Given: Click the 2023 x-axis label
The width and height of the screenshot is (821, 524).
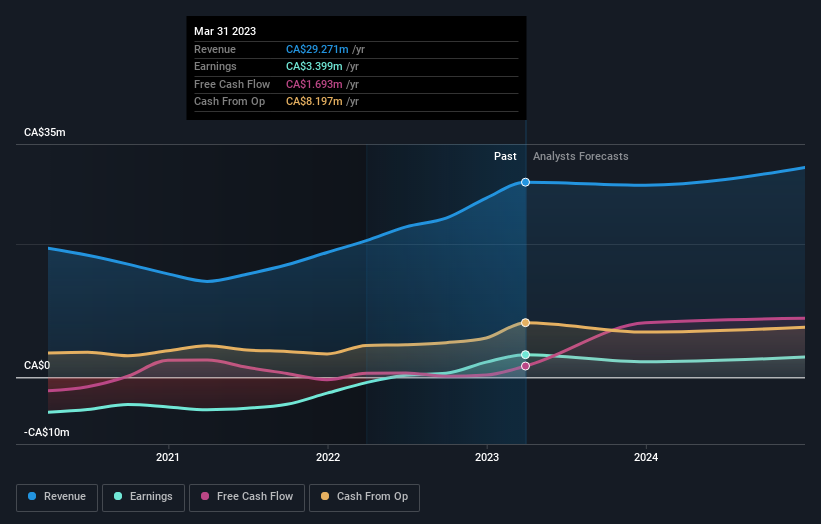Looking at the screenshot, I should 487,458.
